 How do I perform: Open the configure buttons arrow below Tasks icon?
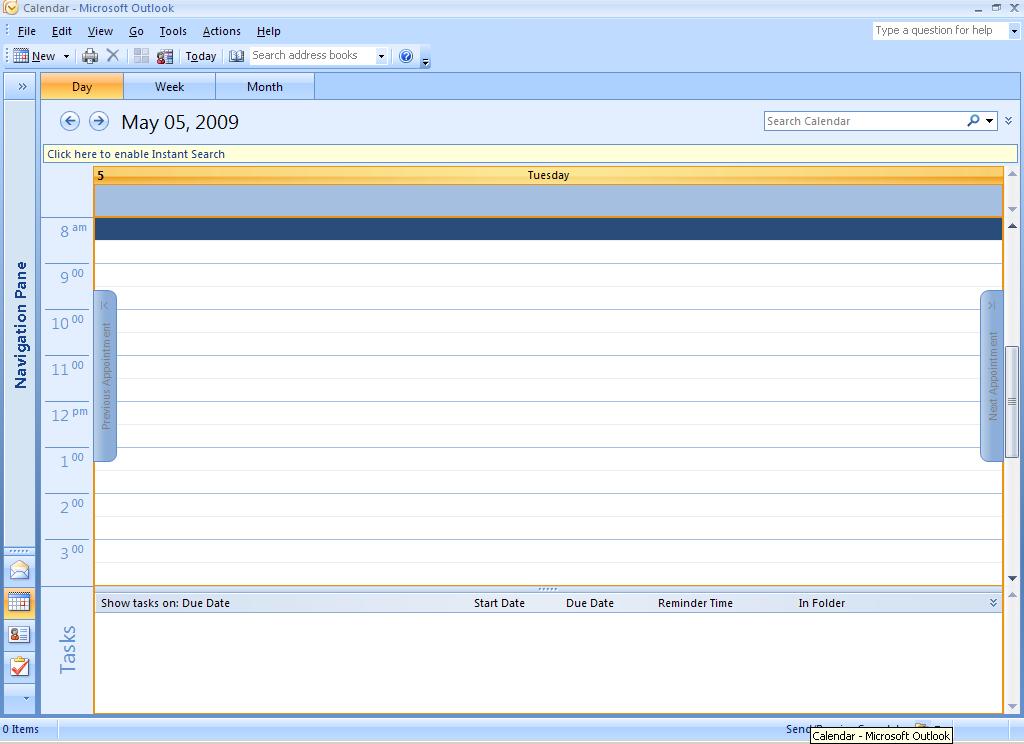pyautogui.click(x=26, y=698)
